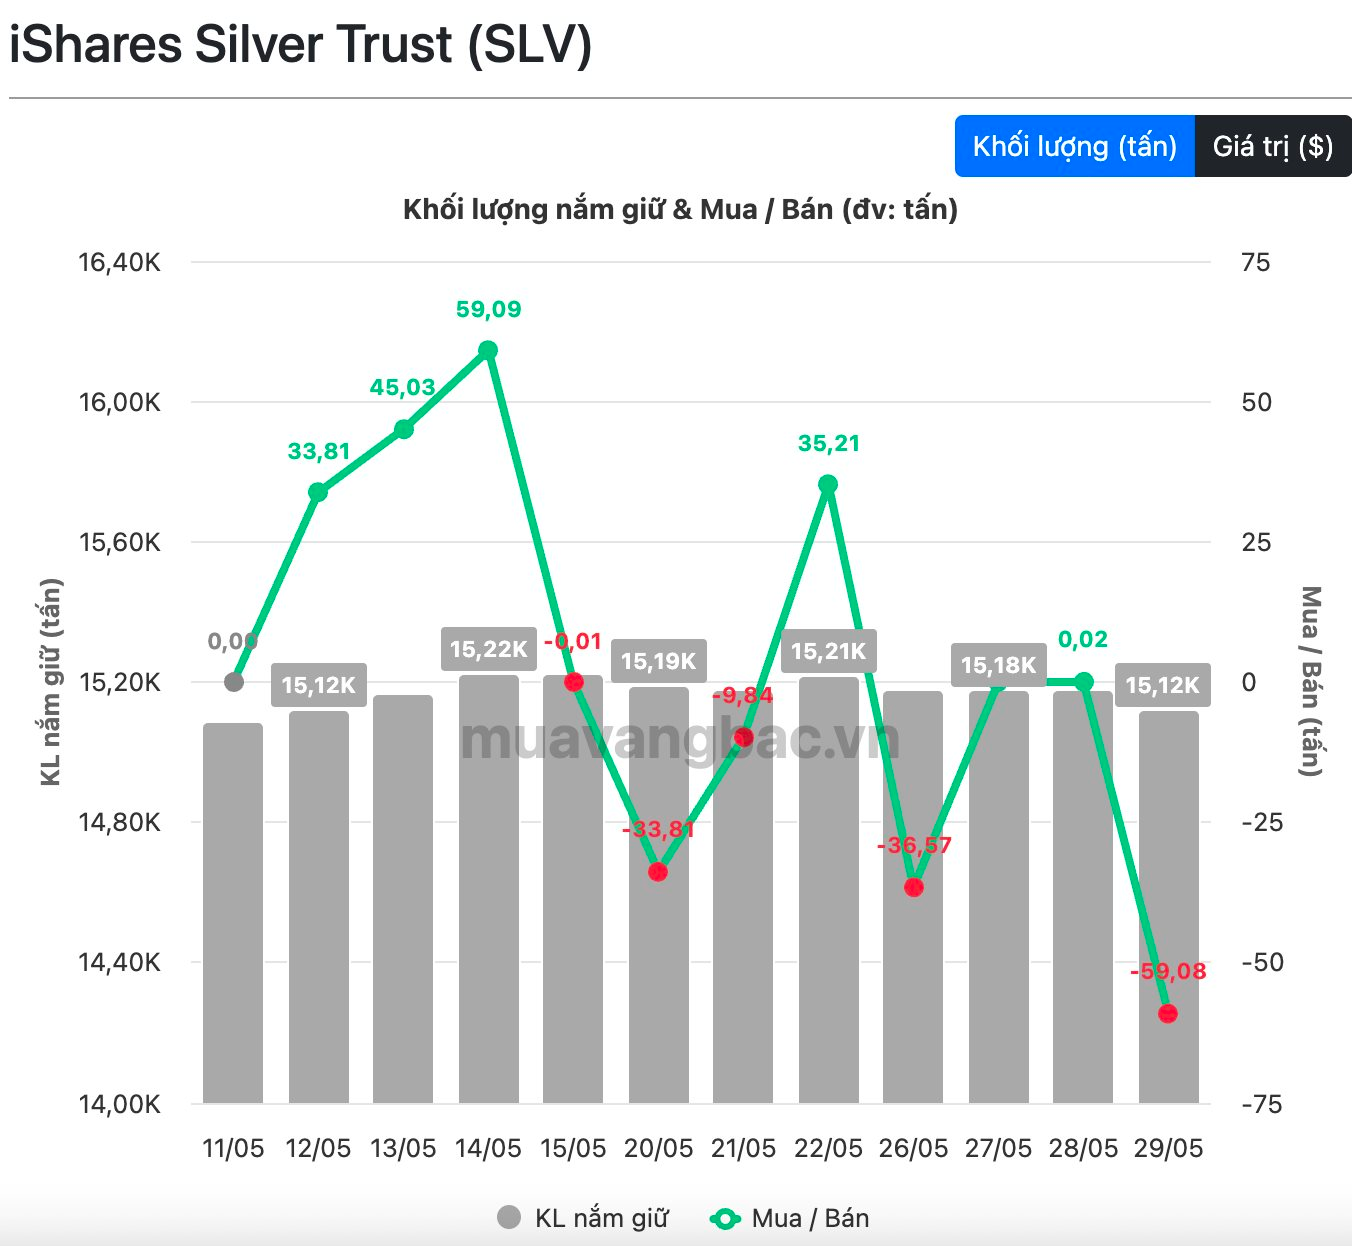Toggle Mua / Bán legend series
The height and width of the screenshot is (1246, 1352).
790,1218
